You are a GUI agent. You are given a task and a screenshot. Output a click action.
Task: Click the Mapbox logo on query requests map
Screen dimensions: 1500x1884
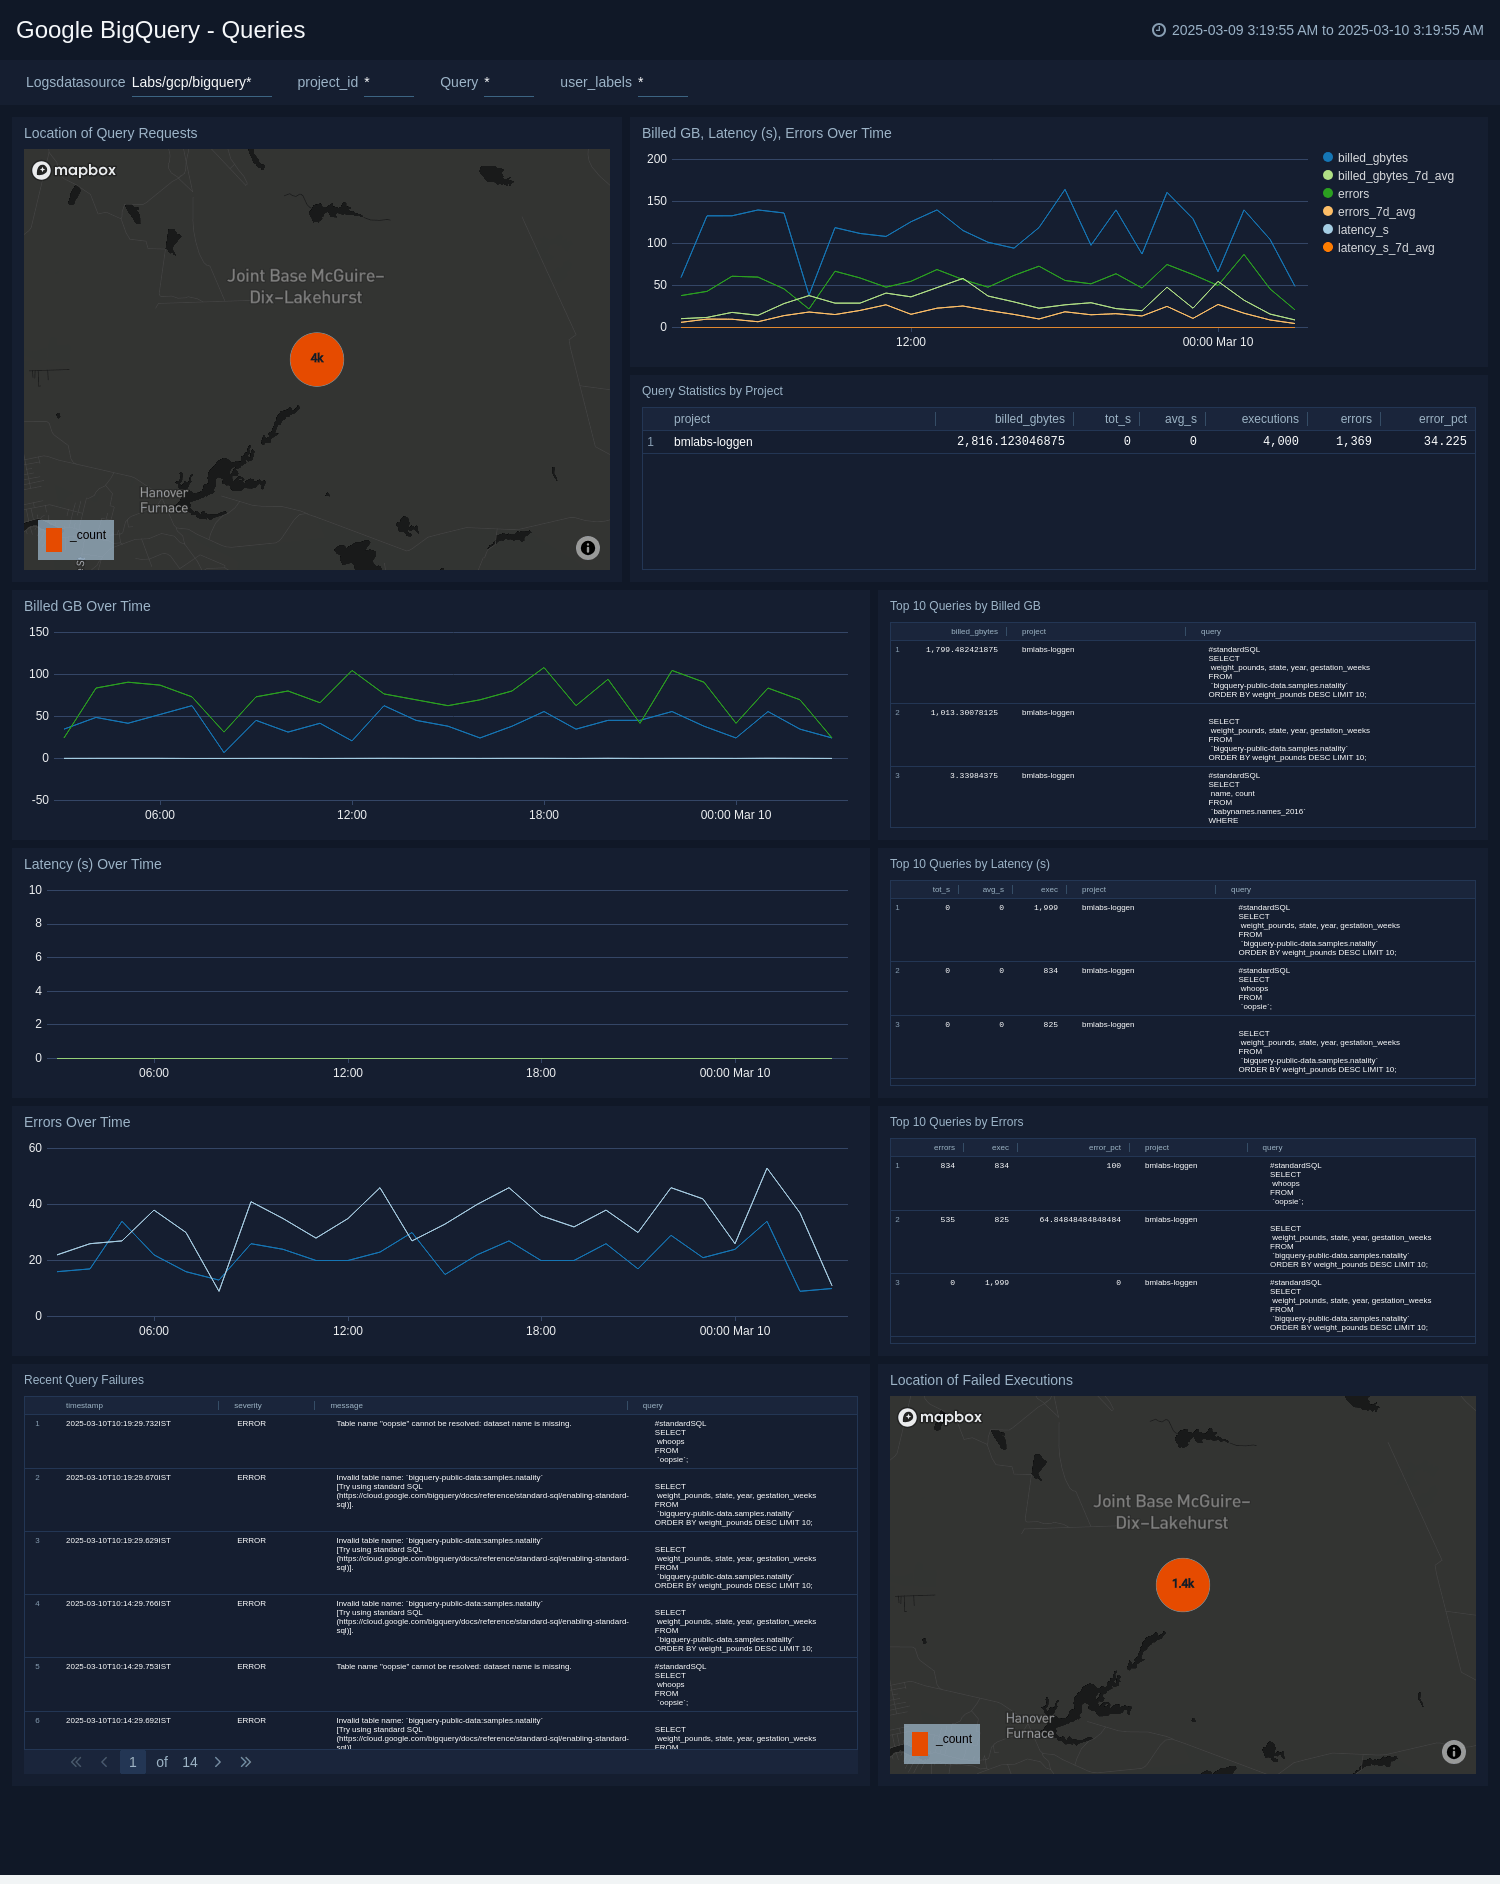pos(74,170)
